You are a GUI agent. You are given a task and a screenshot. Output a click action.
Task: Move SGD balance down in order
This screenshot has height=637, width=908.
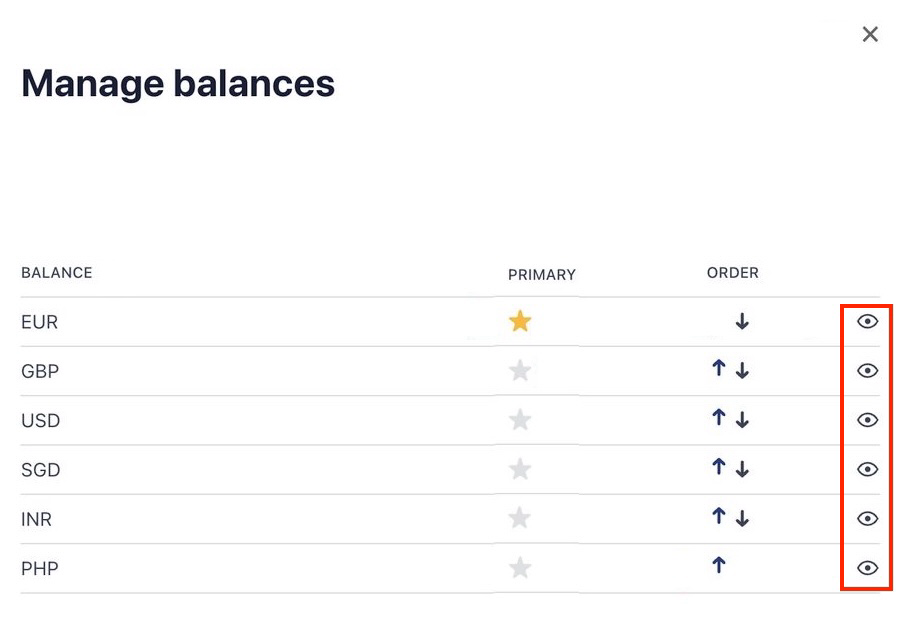pos(742,469)
